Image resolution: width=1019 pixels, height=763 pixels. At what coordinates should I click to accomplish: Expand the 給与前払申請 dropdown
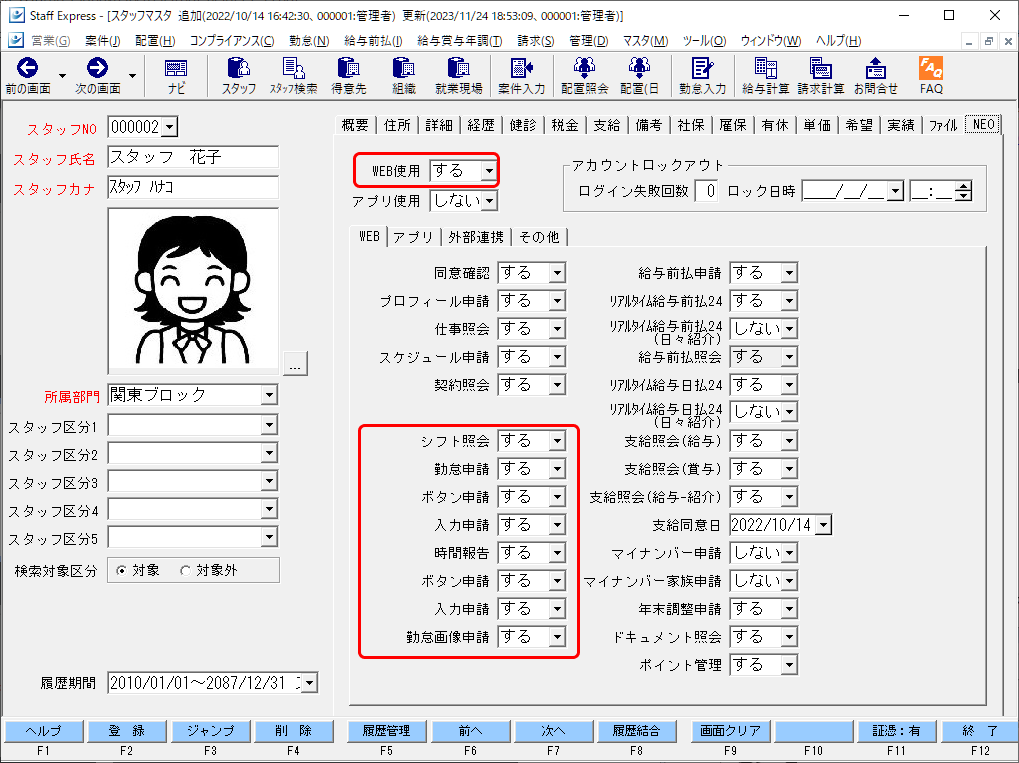pos(789,273)
